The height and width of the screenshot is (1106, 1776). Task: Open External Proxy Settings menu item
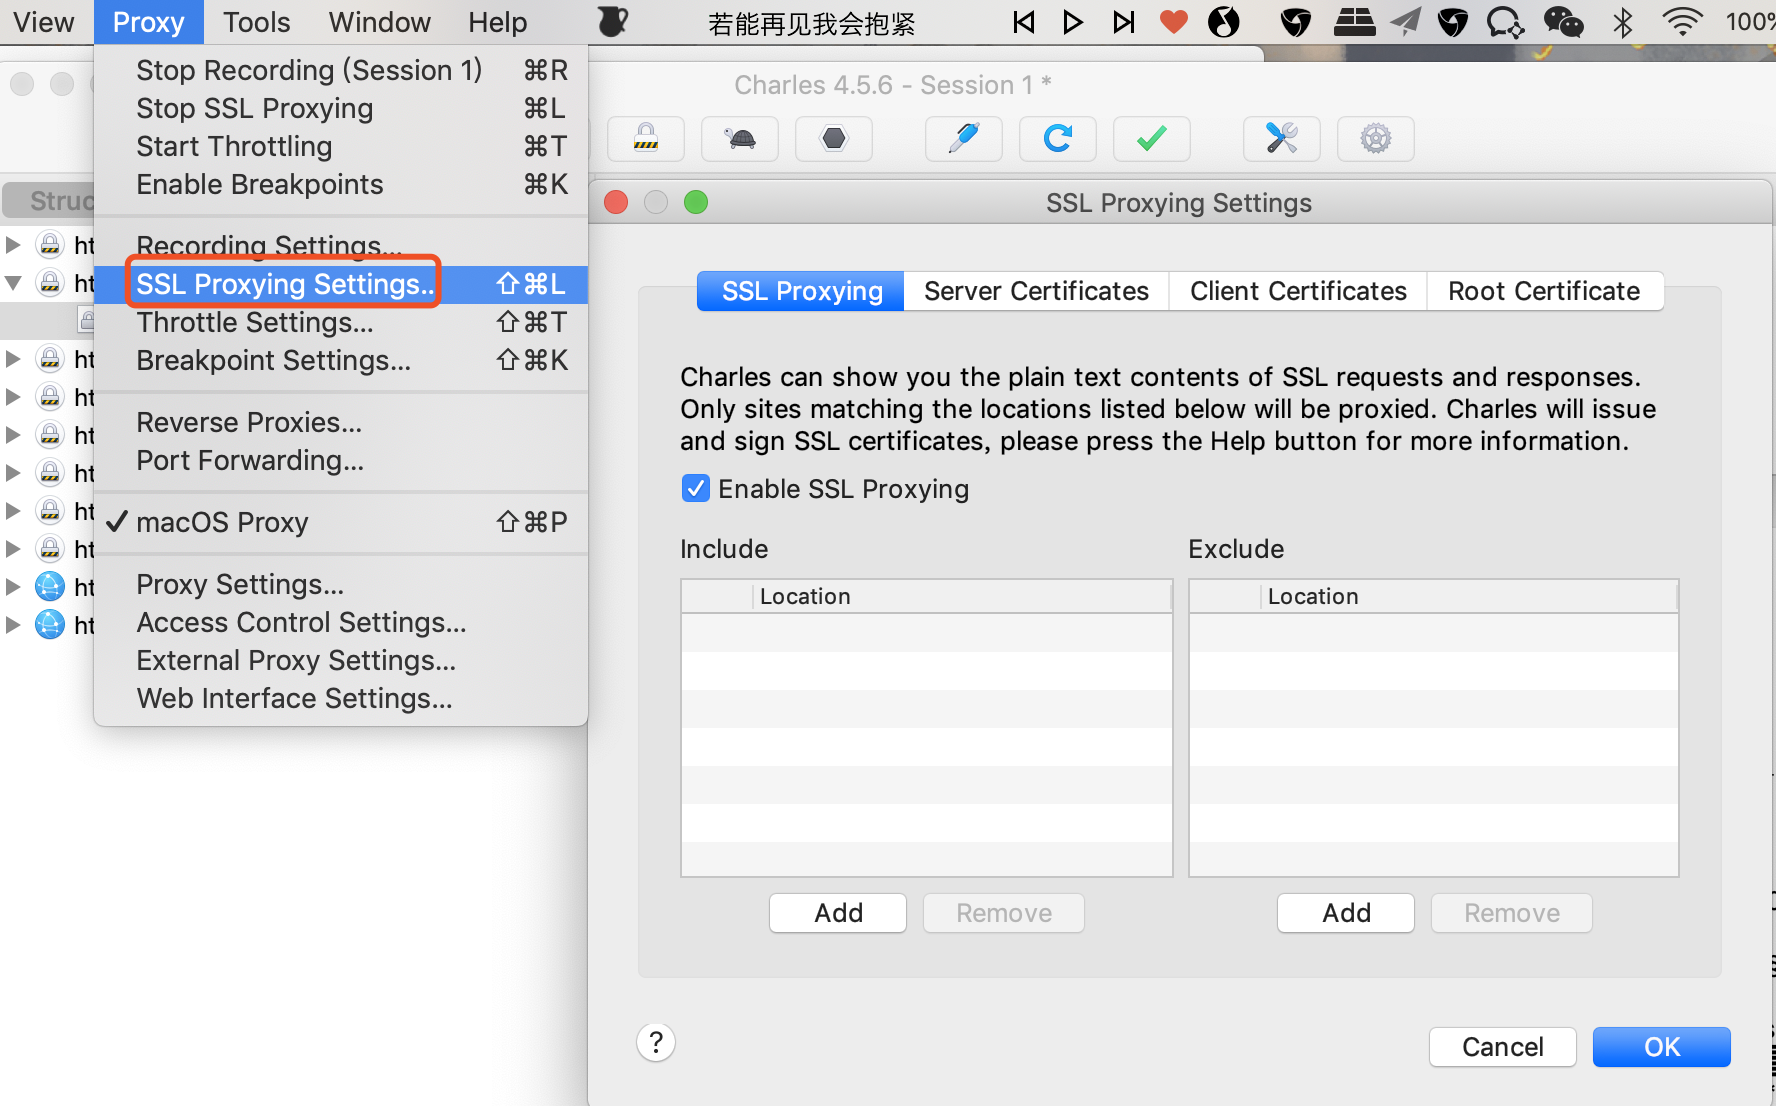(340, 660)
